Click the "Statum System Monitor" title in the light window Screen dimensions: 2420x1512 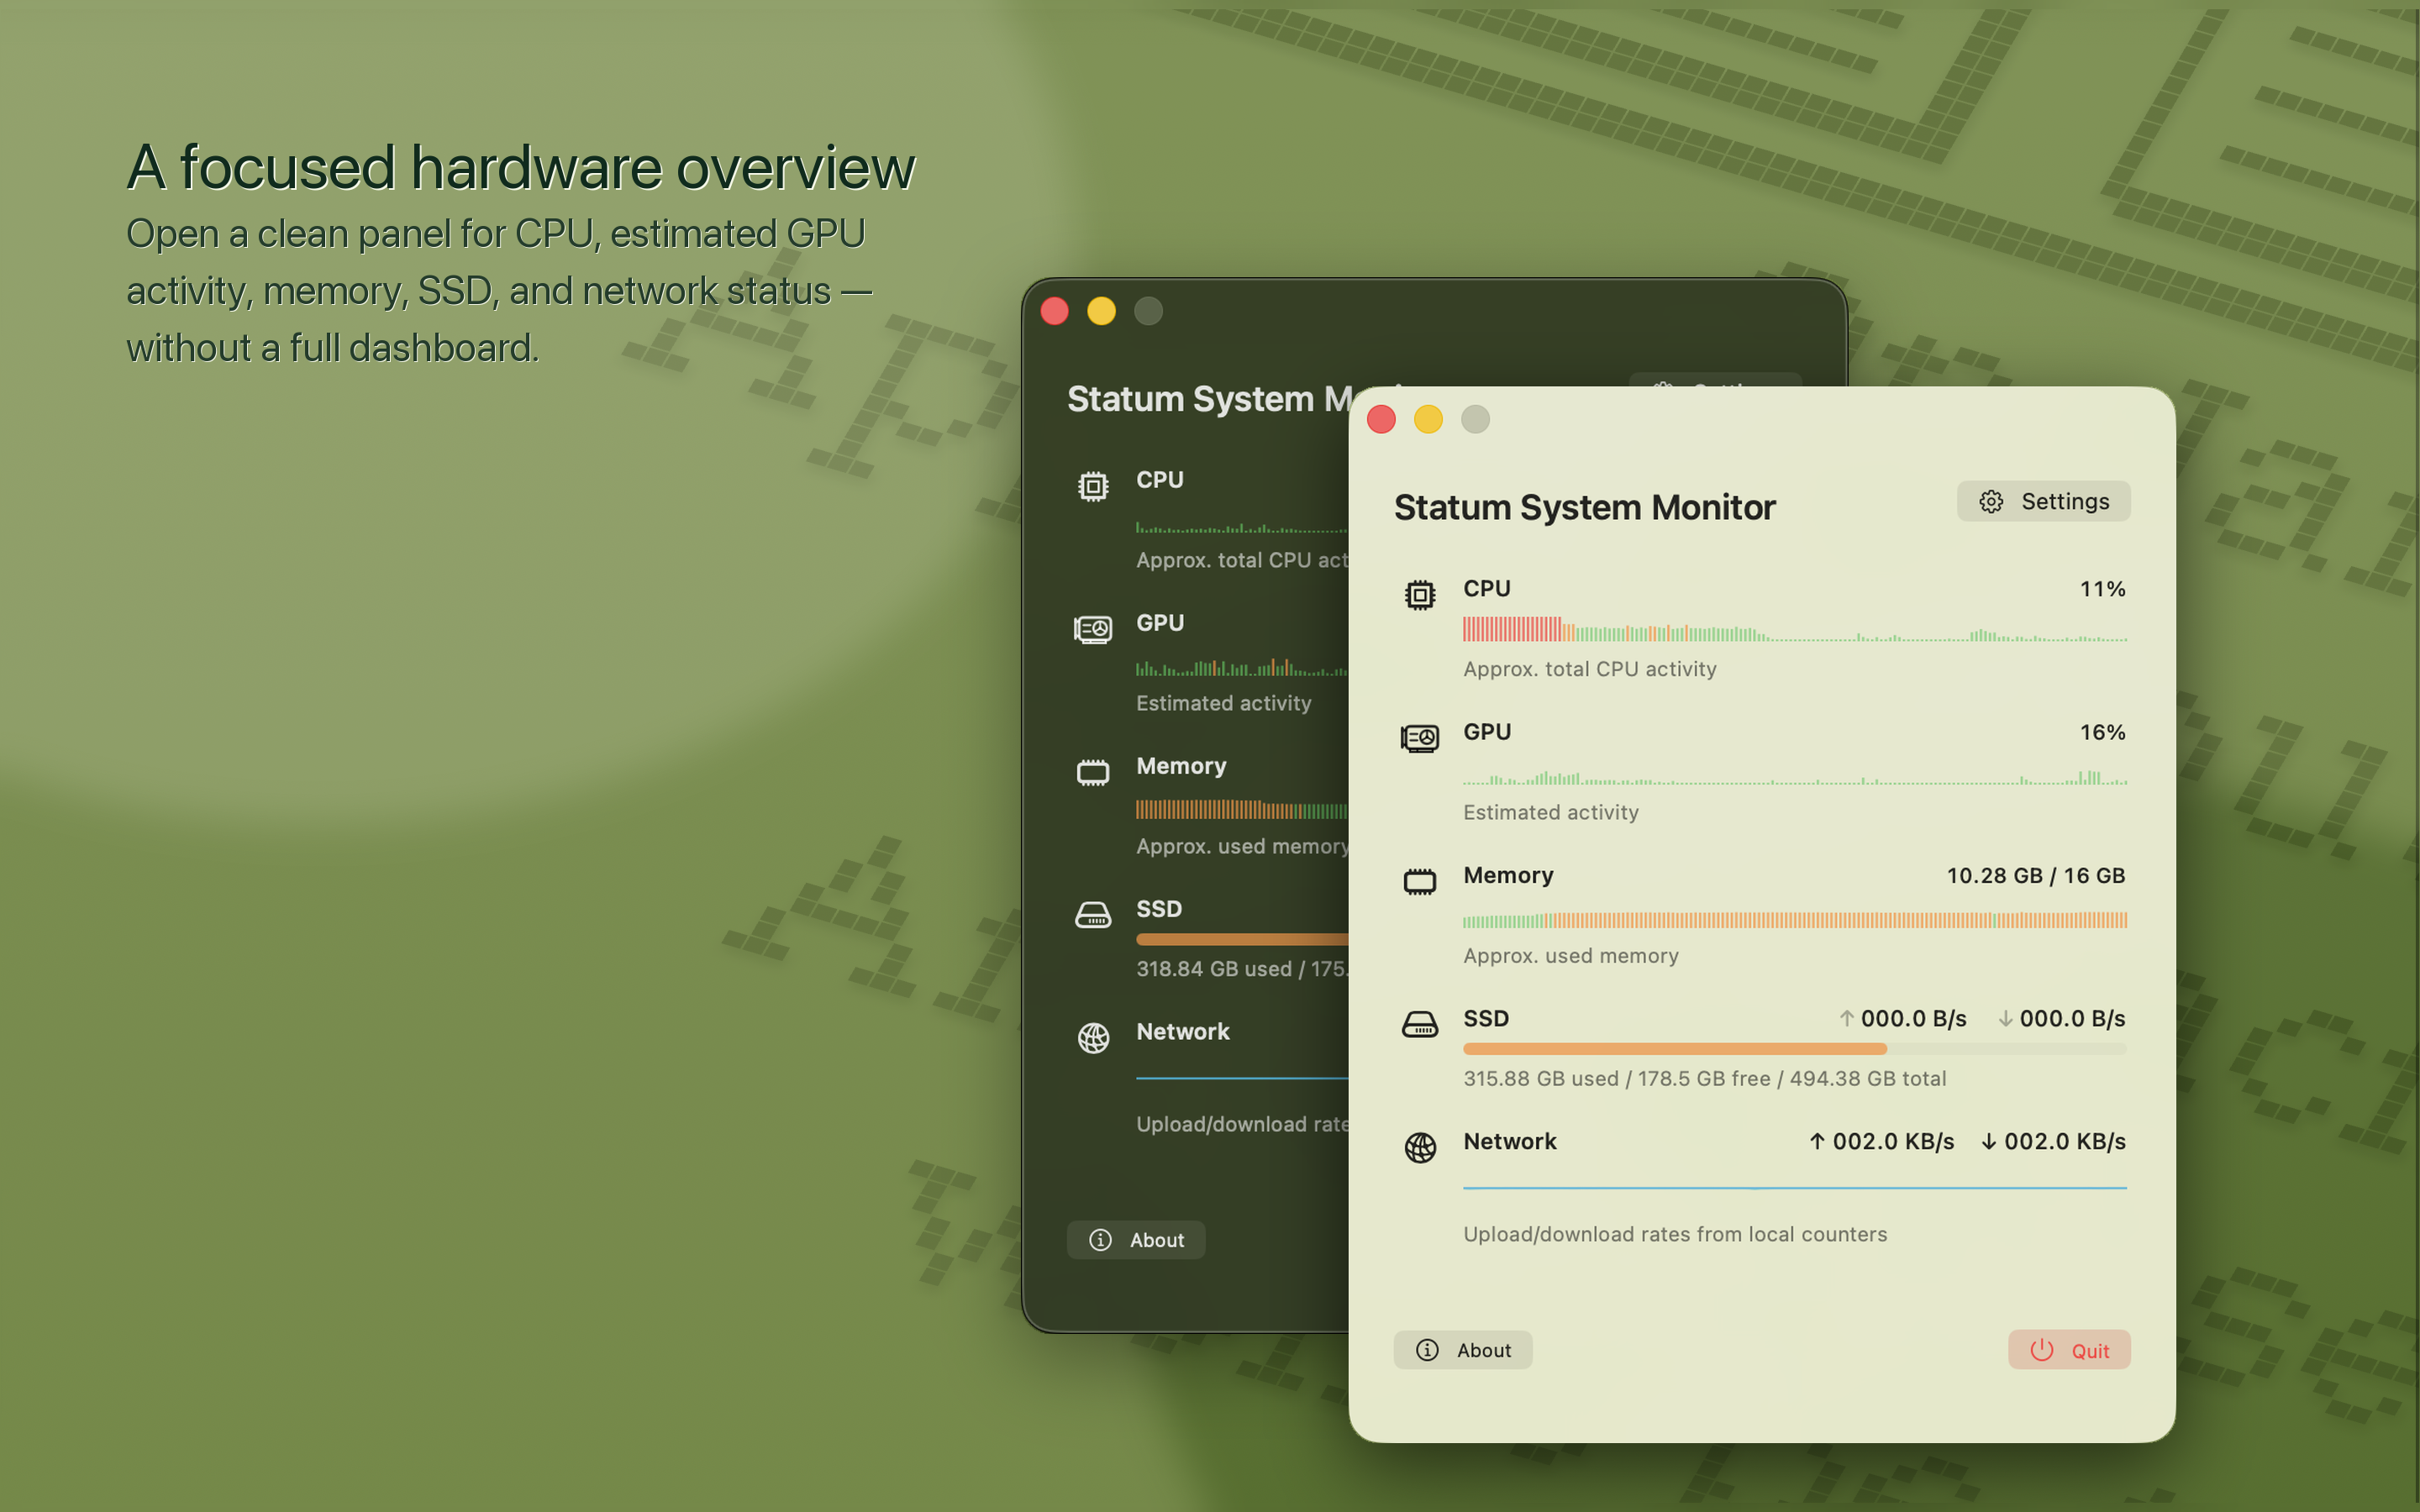[x=1584, y=507]
